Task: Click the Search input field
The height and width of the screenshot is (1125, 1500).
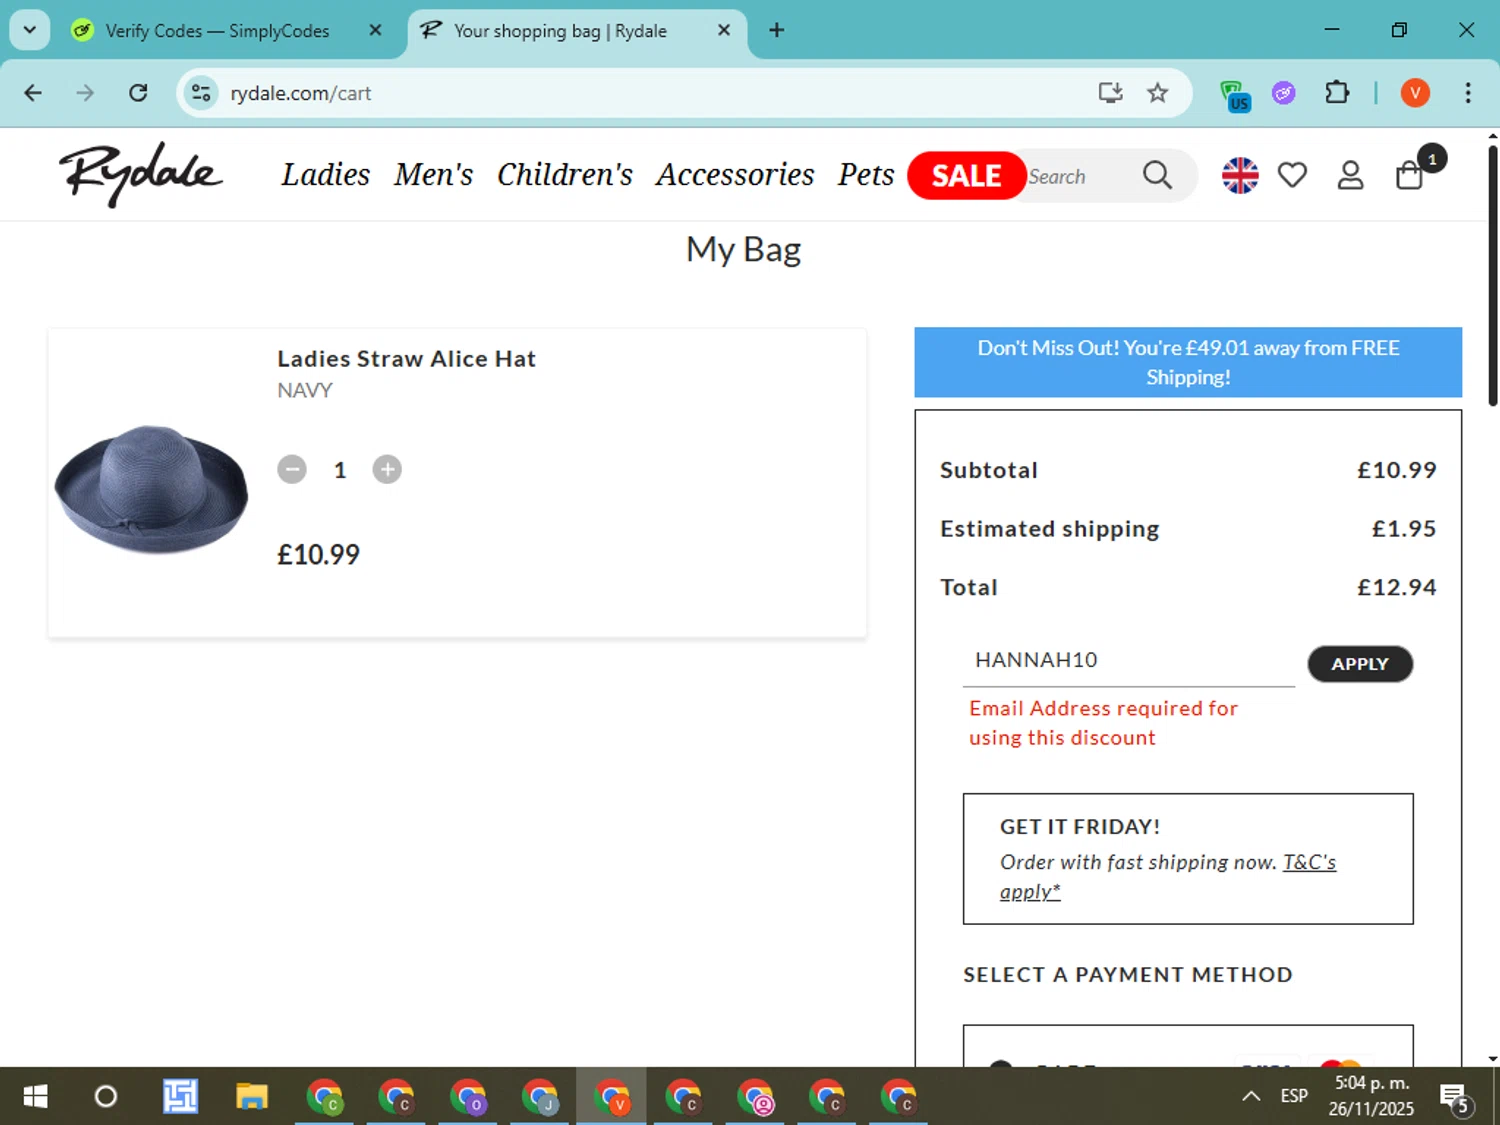Action: tap(1082, 176)
